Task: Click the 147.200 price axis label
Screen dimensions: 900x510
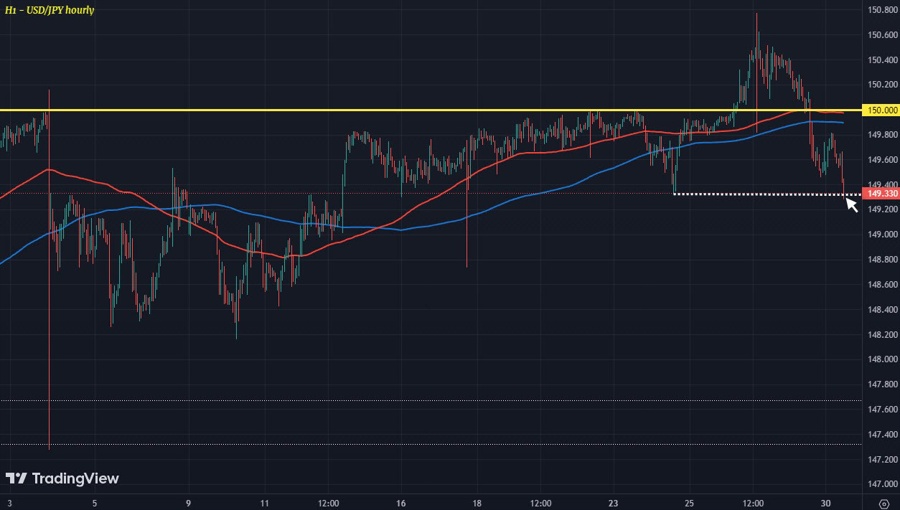Action: click(x=883, y=459)
